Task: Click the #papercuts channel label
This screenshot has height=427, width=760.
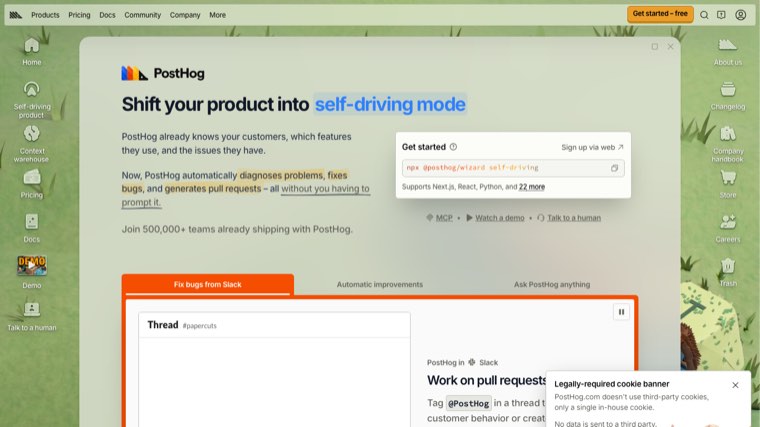Action: click(x=200, y=326)
